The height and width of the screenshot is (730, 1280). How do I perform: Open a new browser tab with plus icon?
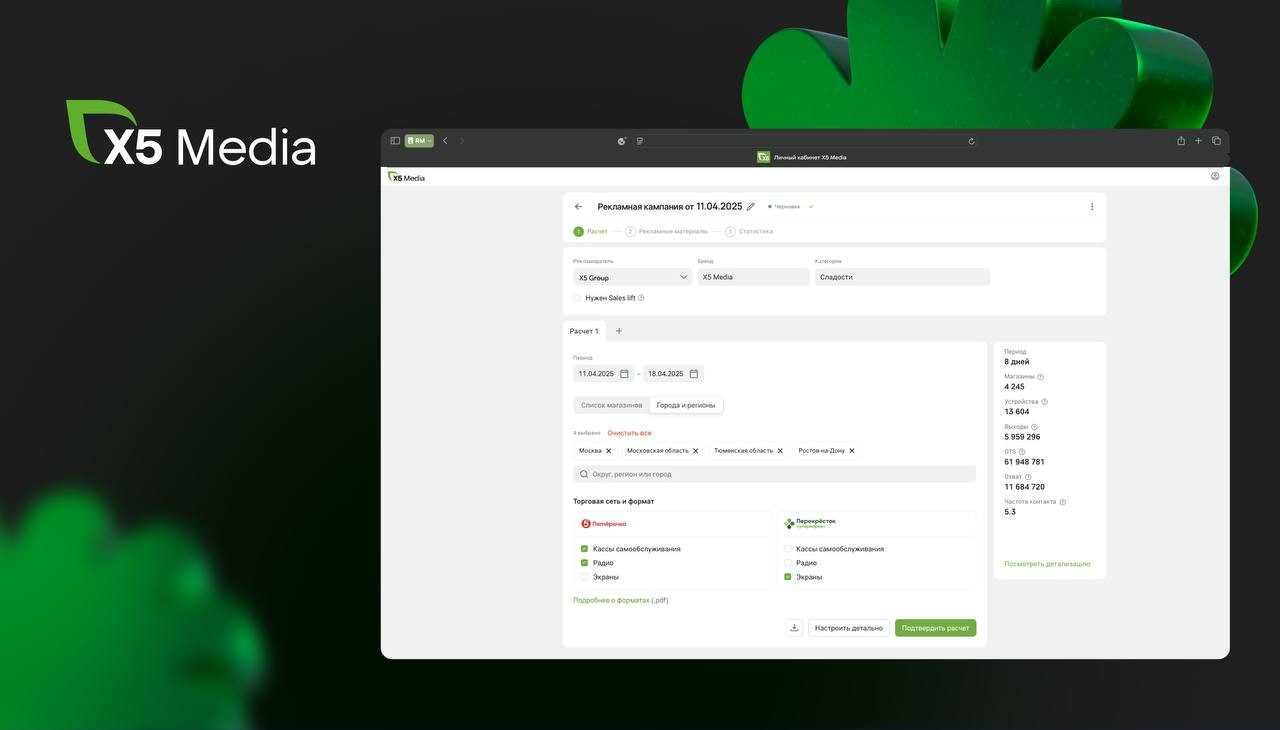[x=1198, y=141]
